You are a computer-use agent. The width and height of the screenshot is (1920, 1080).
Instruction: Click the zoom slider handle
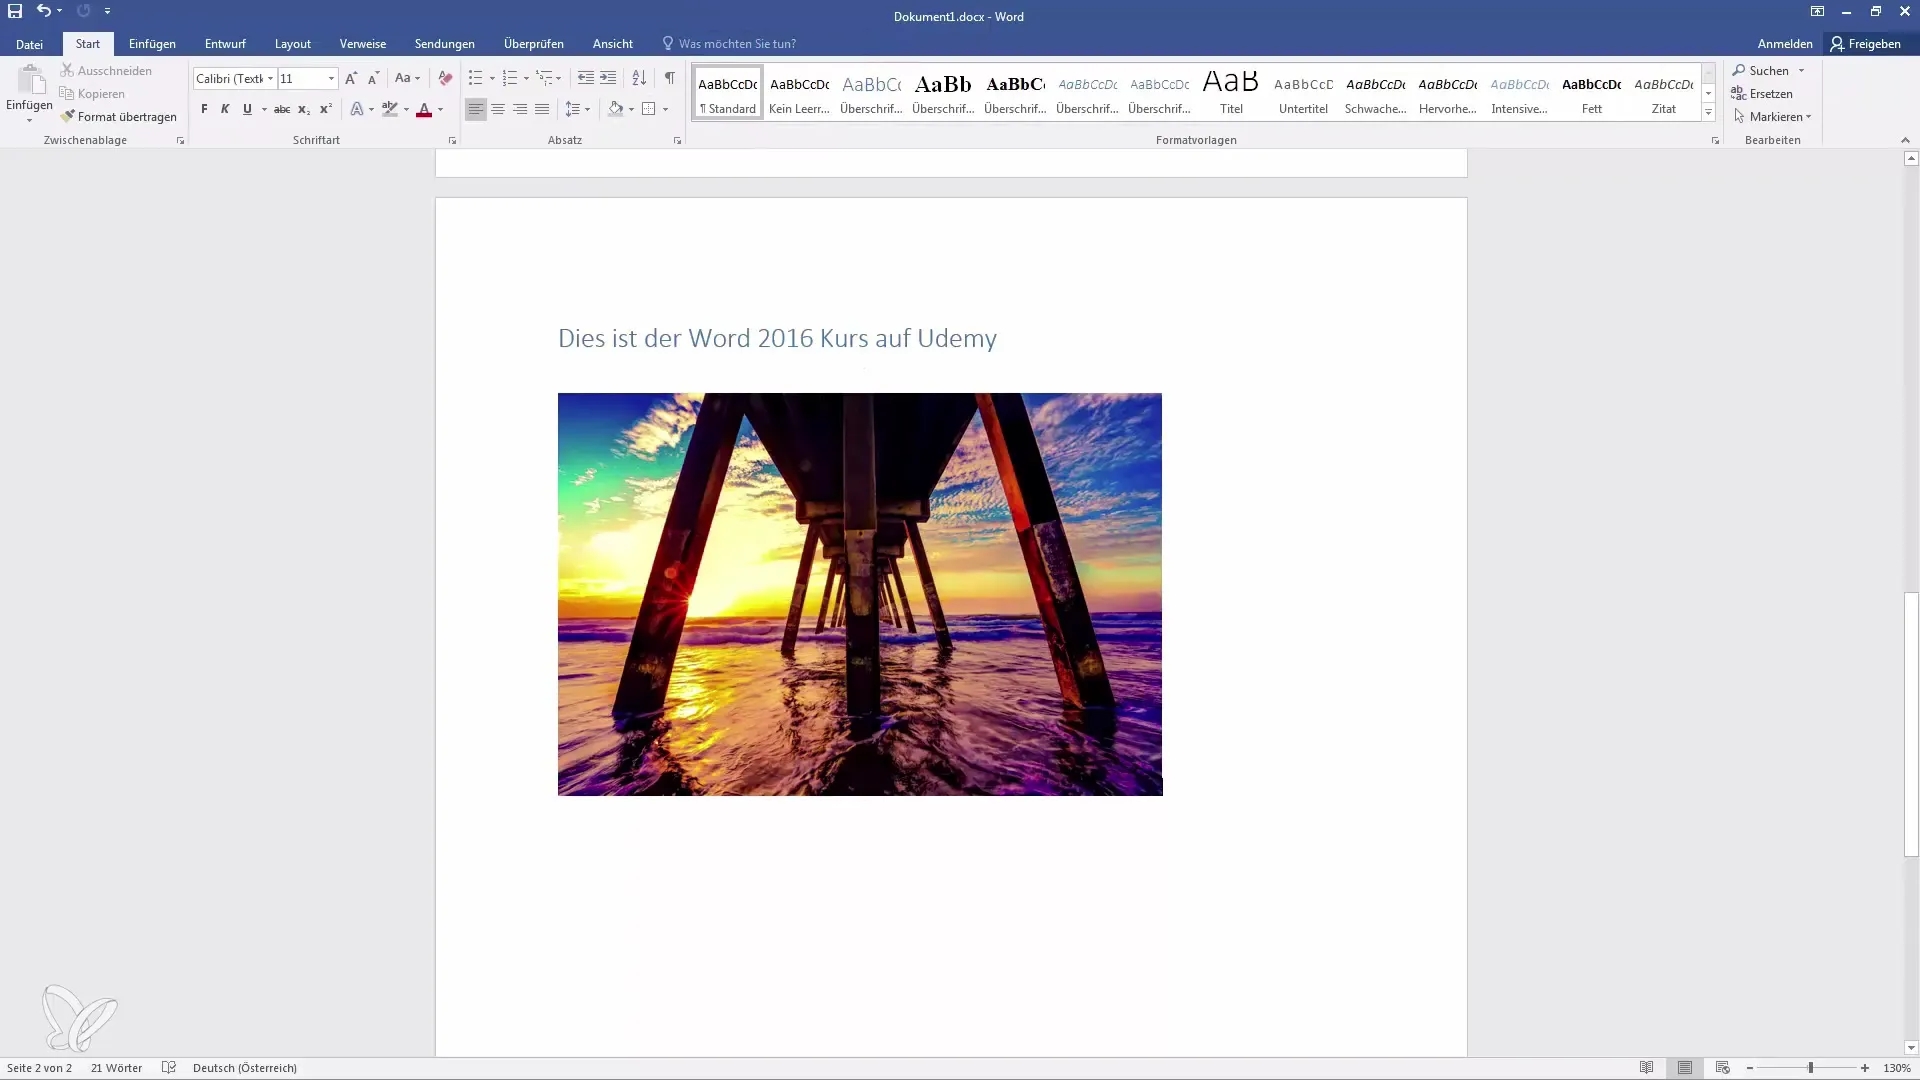tap(1810, 1068)
